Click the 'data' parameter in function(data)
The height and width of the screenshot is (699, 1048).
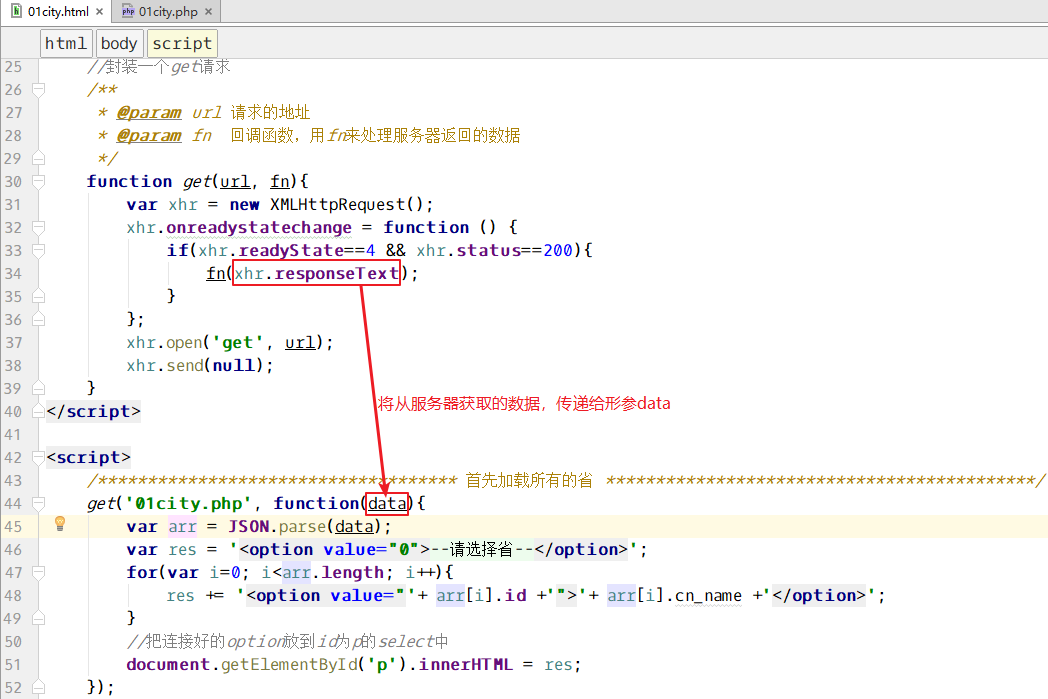click(387, 503)
